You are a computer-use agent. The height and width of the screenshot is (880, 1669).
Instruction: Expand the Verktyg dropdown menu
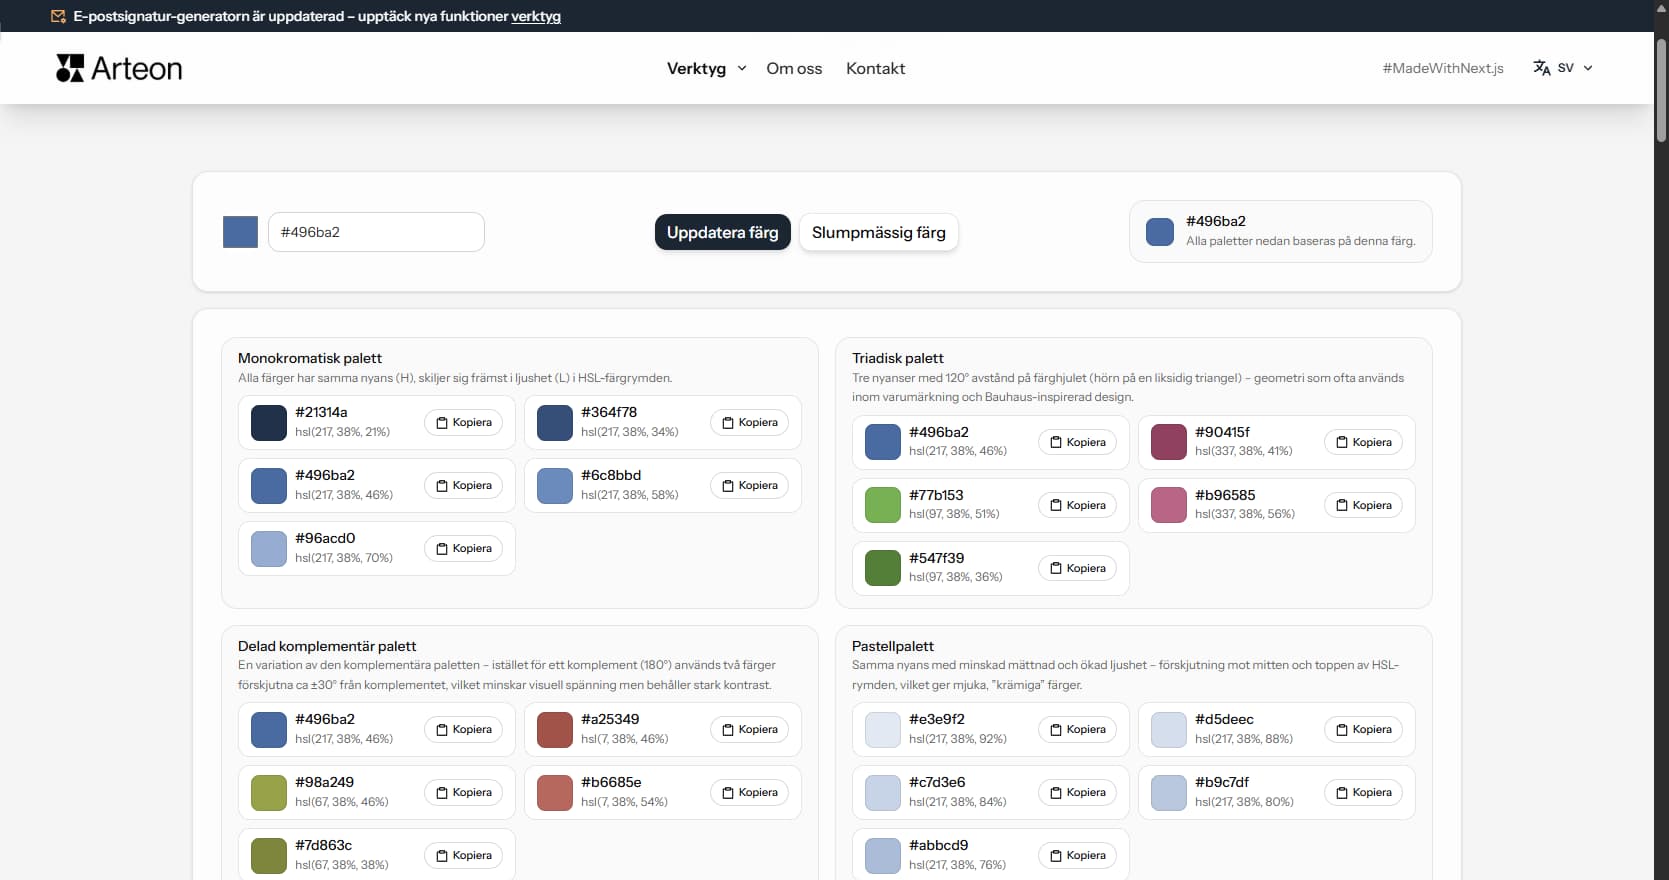point(697,69)
